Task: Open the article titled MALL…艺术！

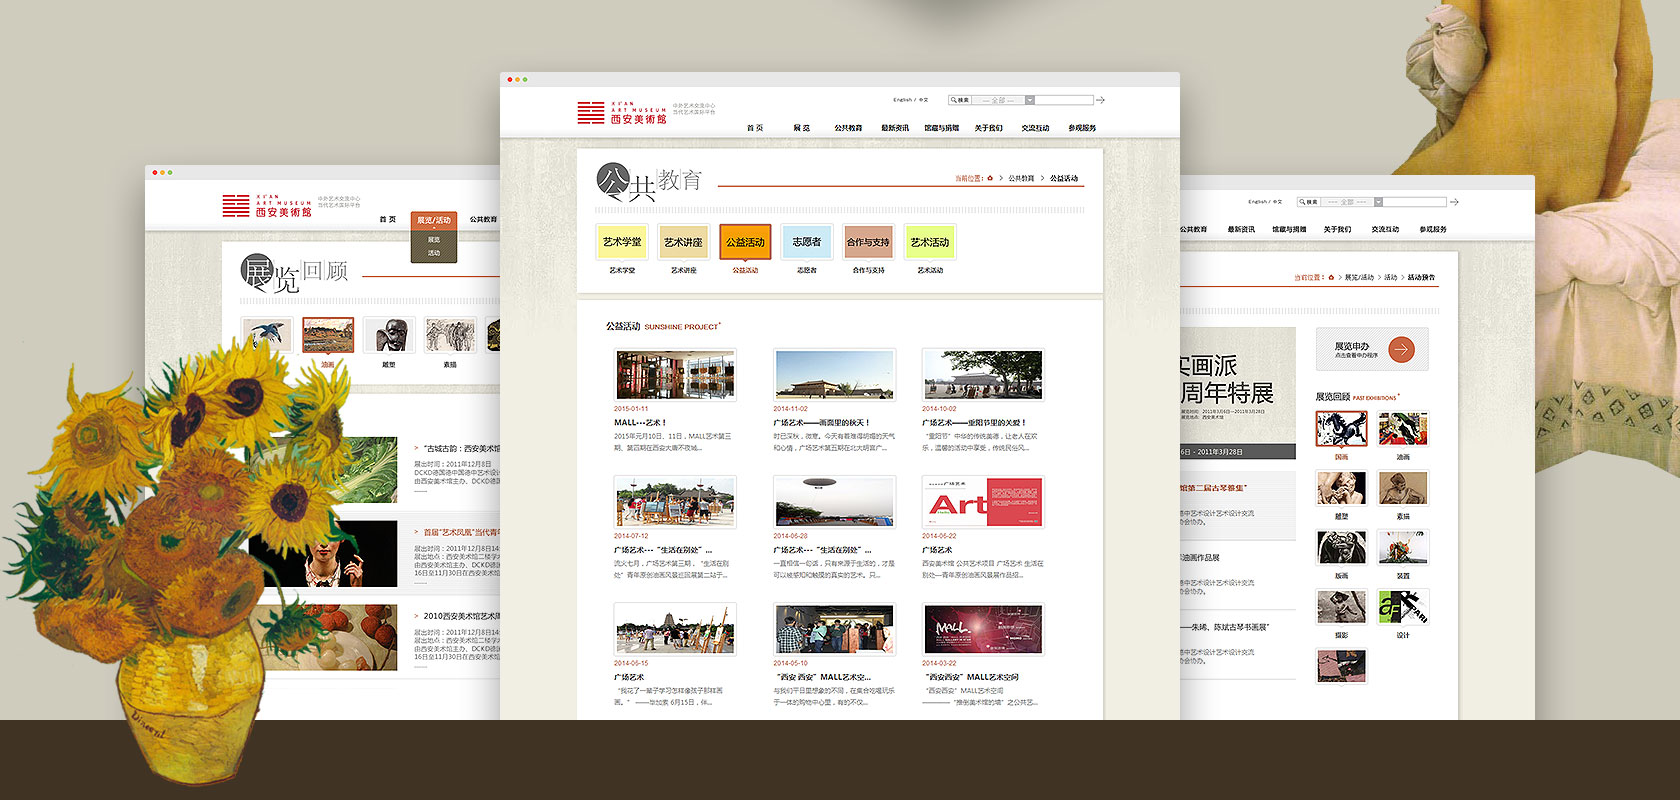Action: click(x=640, y=423)
